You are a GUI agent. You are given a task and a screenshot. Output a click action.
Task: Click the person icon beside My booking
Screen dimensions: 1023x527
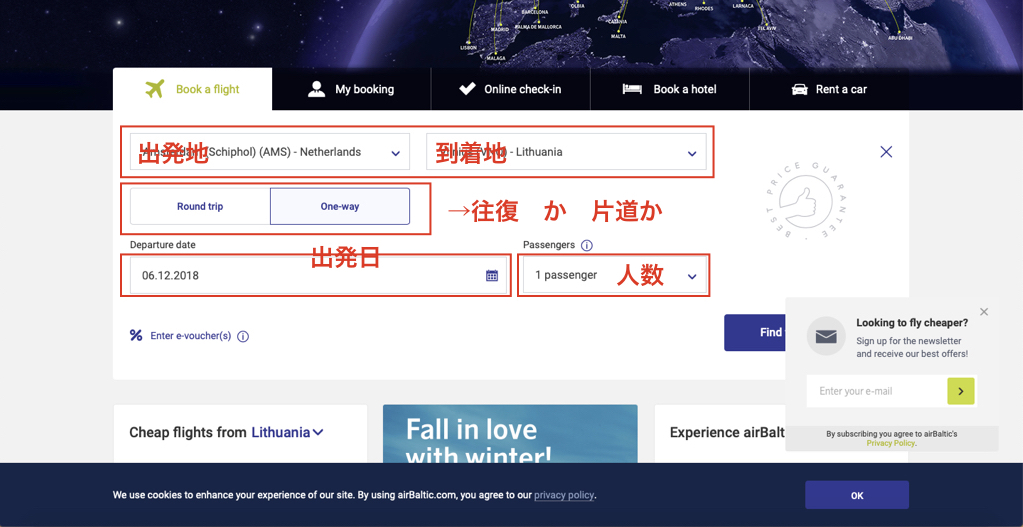(316, 89)
